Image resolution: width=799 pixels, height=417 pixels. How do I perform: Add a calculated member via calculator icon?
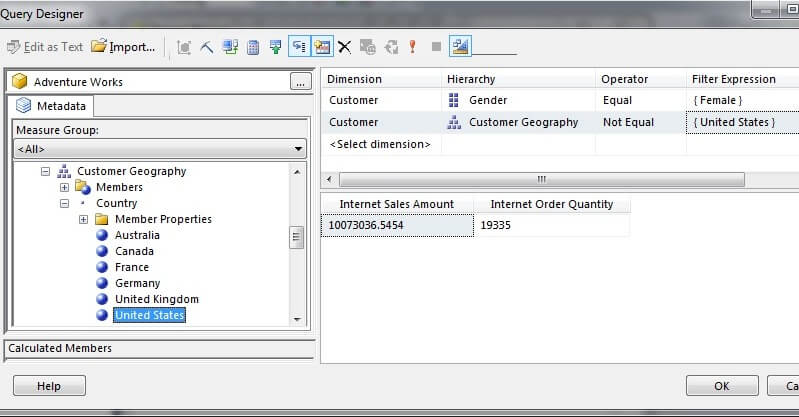(253, 47)
